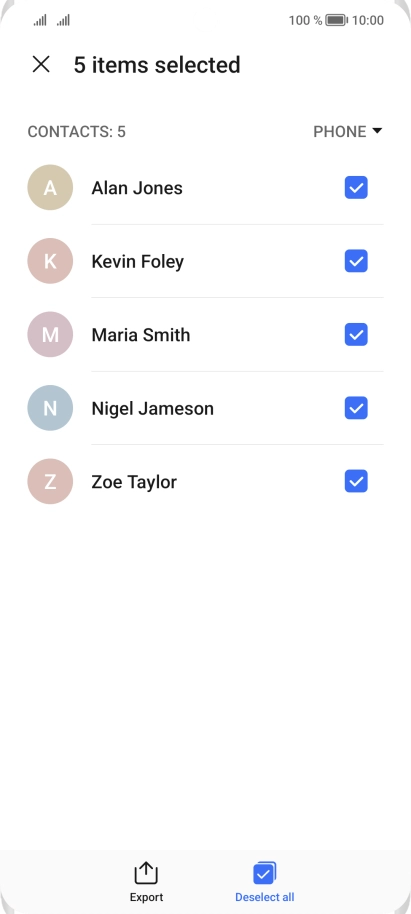Deselect Nigel Jameson's checkbox
Screen dimensions: 411x914
pos(356,408)
